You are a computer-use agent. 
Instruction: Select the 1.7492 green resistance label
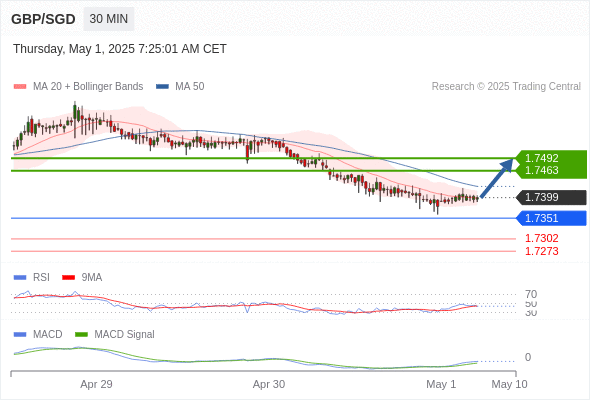(x=541, y=158)
